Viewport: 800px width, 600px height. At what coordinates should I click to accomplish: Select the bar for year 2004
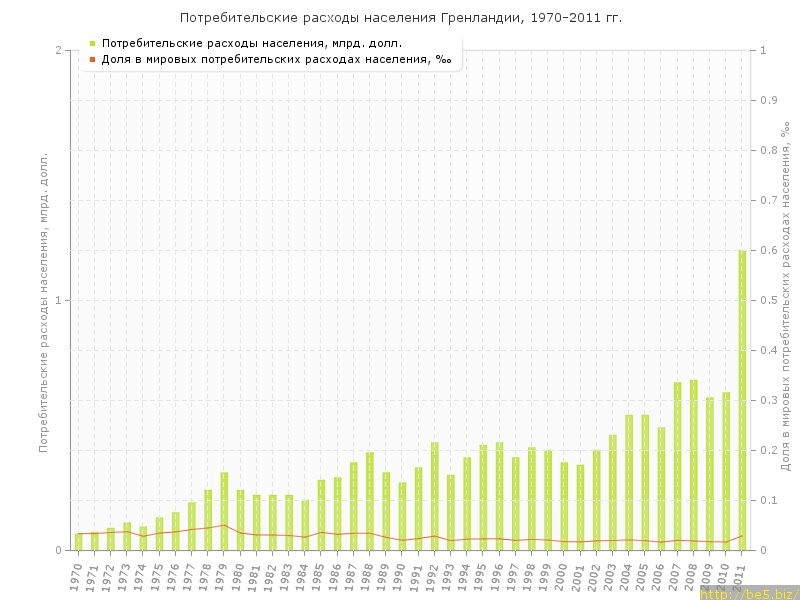pos(629,482)
